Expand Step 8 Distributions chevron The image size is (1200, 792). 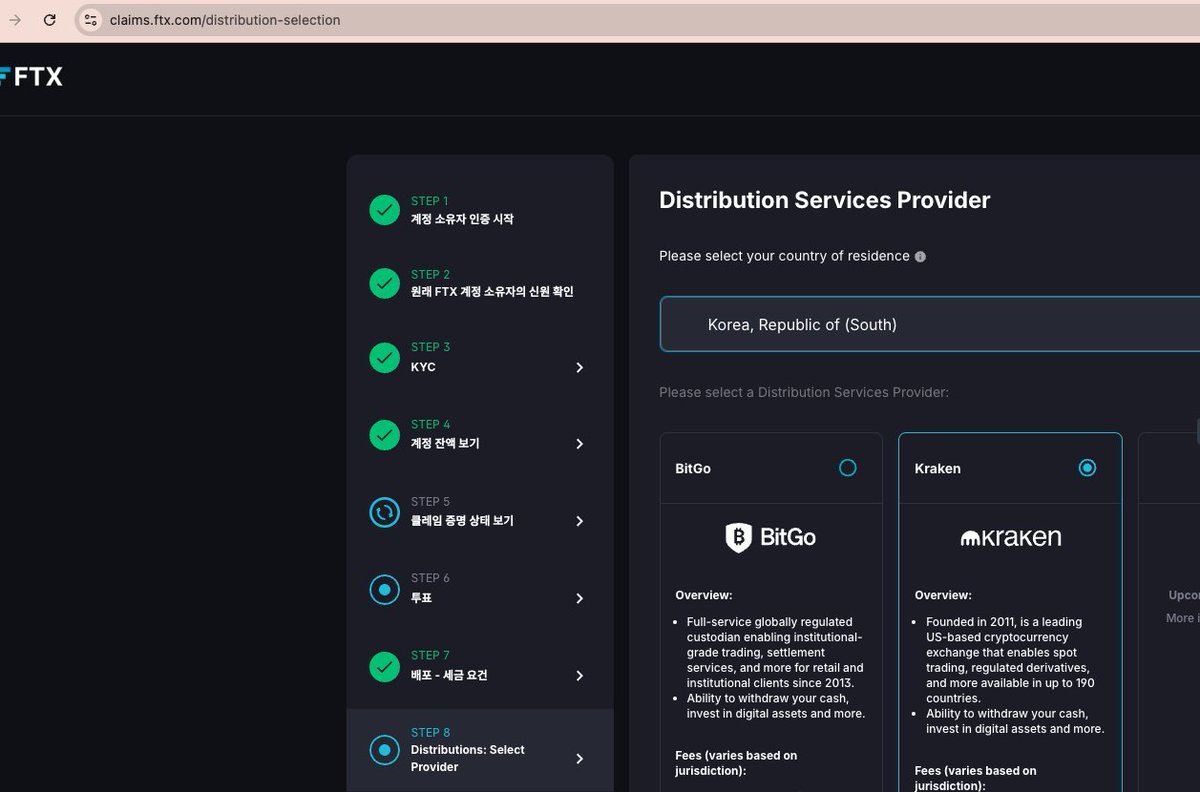pos(579,758)
